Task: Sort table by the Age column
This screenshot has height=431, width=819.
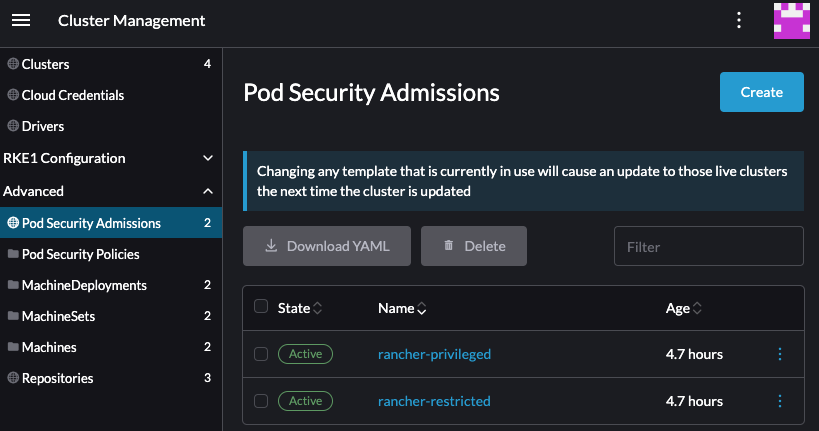Action: click(683, 308)
